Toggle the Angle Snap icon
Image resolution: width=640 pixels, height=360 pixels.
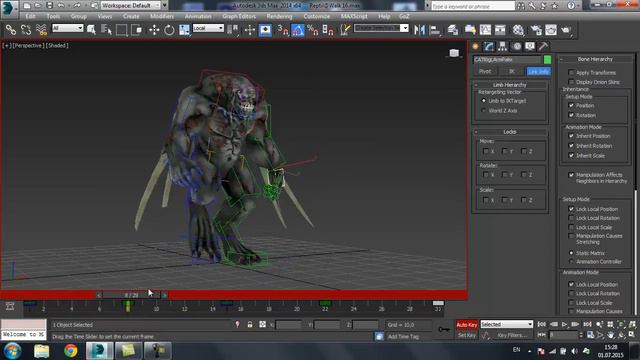(x=298, y=30)
